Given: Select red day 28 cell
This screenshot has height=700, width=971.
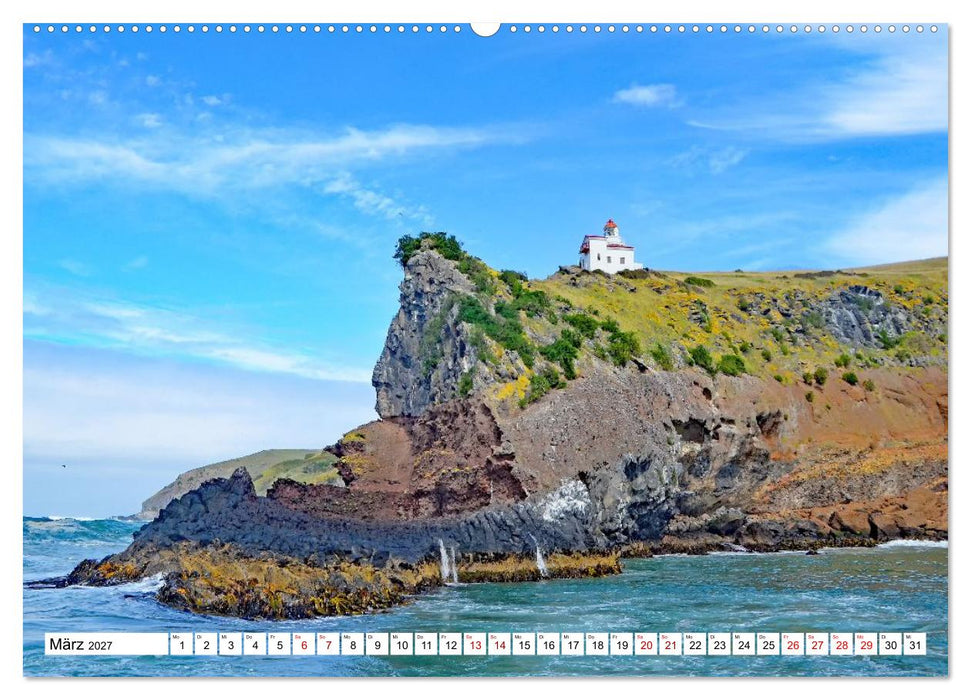Looking at the screenshot, I should pyautogui.click(x=842, y=644).
